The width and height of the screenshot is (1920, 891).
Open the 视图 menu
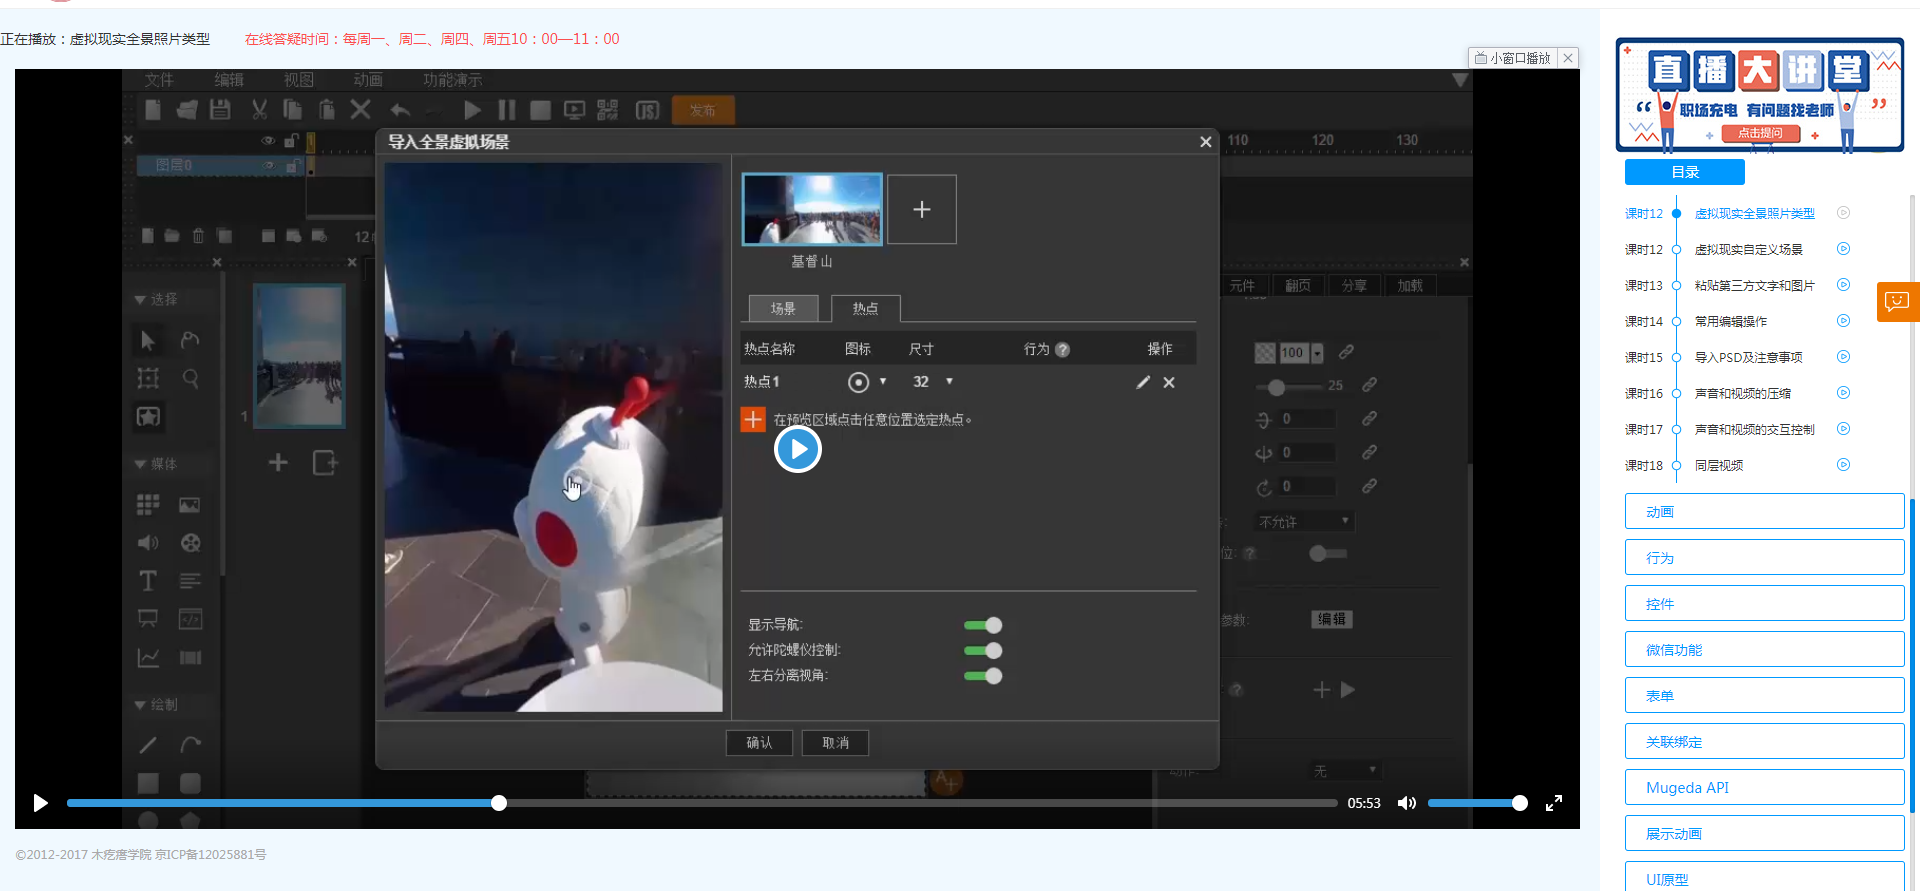(298, 80)
